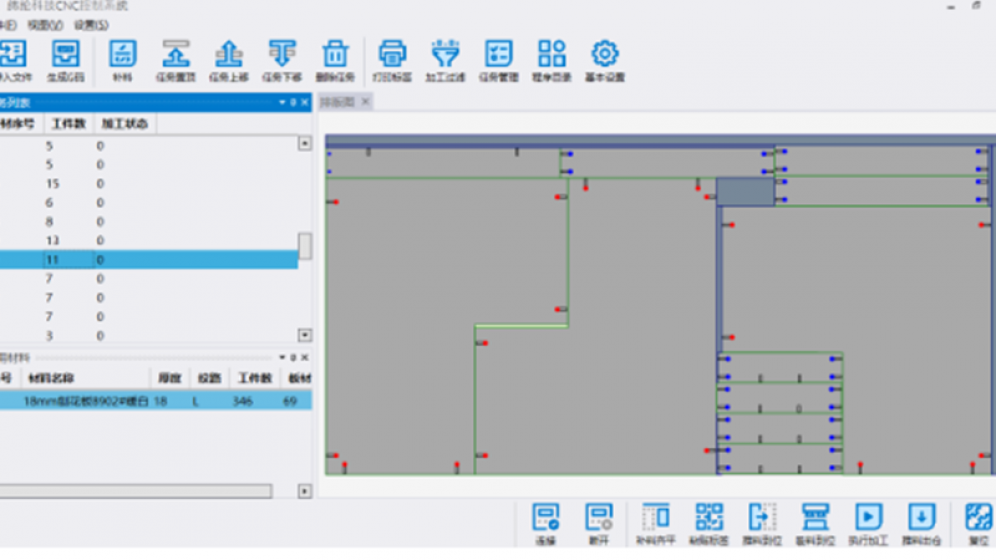Toggle the pin on the task list panel
The width and height of the screenshot is (996, 560).
tap(293, 102)
